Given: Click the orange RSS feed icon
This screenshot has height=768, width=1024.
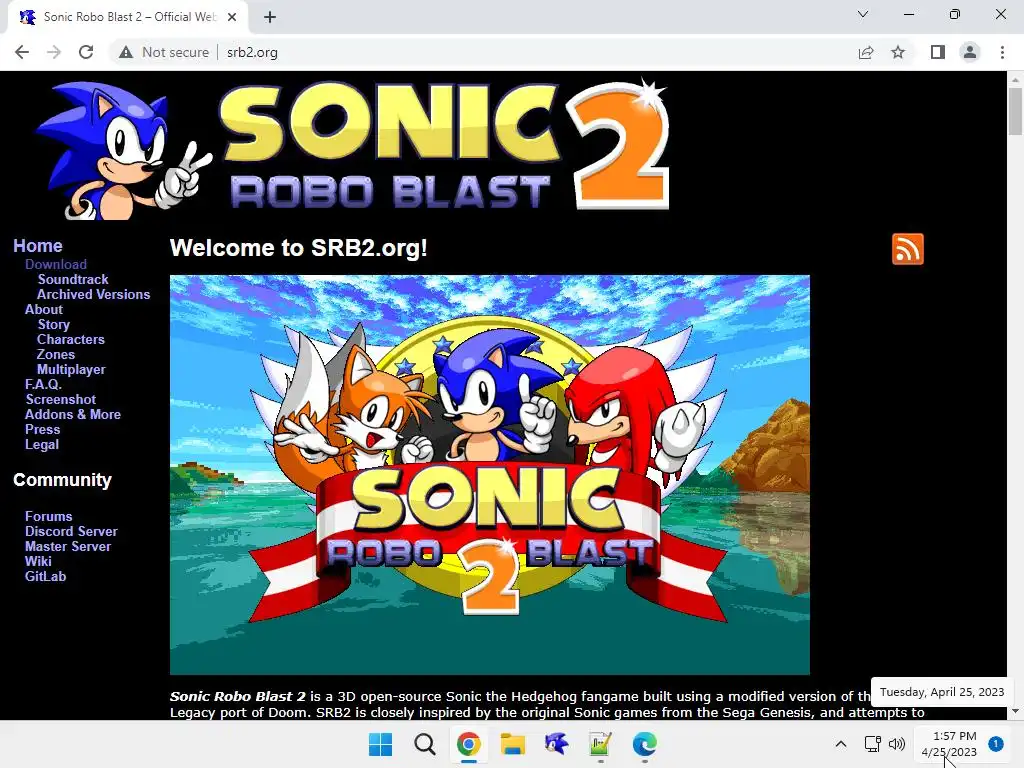Looking at the screenshot, I should pyautogui.click(x=908, y=249).
